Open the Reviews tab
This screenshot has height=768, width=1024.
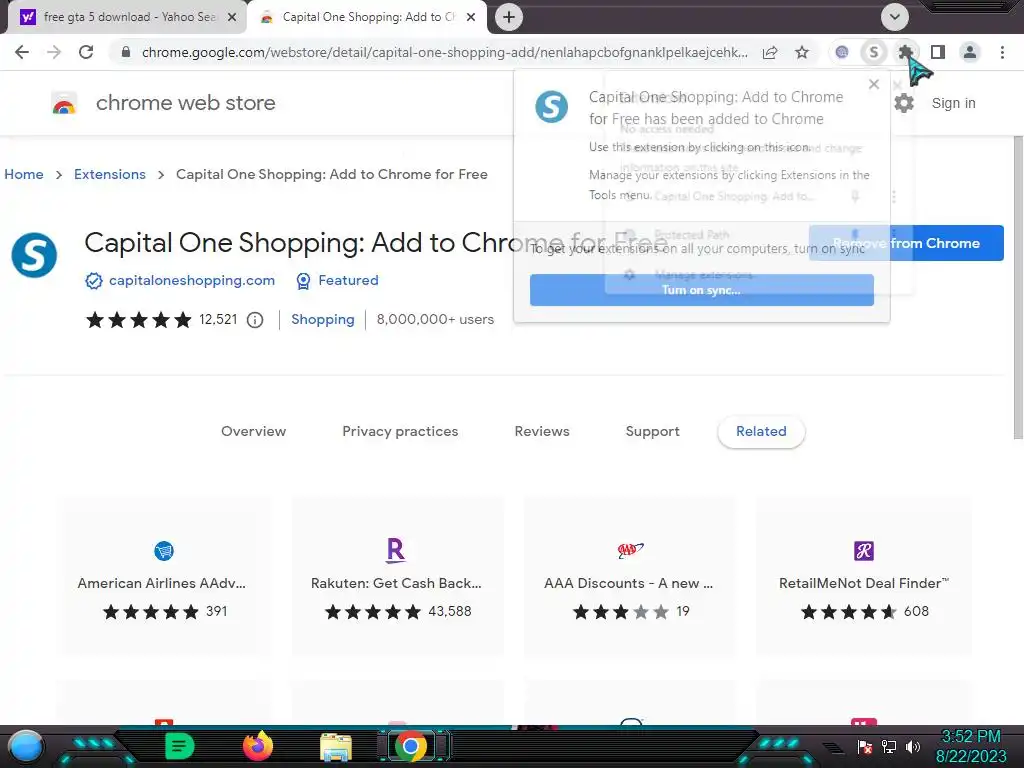(542, 431)
